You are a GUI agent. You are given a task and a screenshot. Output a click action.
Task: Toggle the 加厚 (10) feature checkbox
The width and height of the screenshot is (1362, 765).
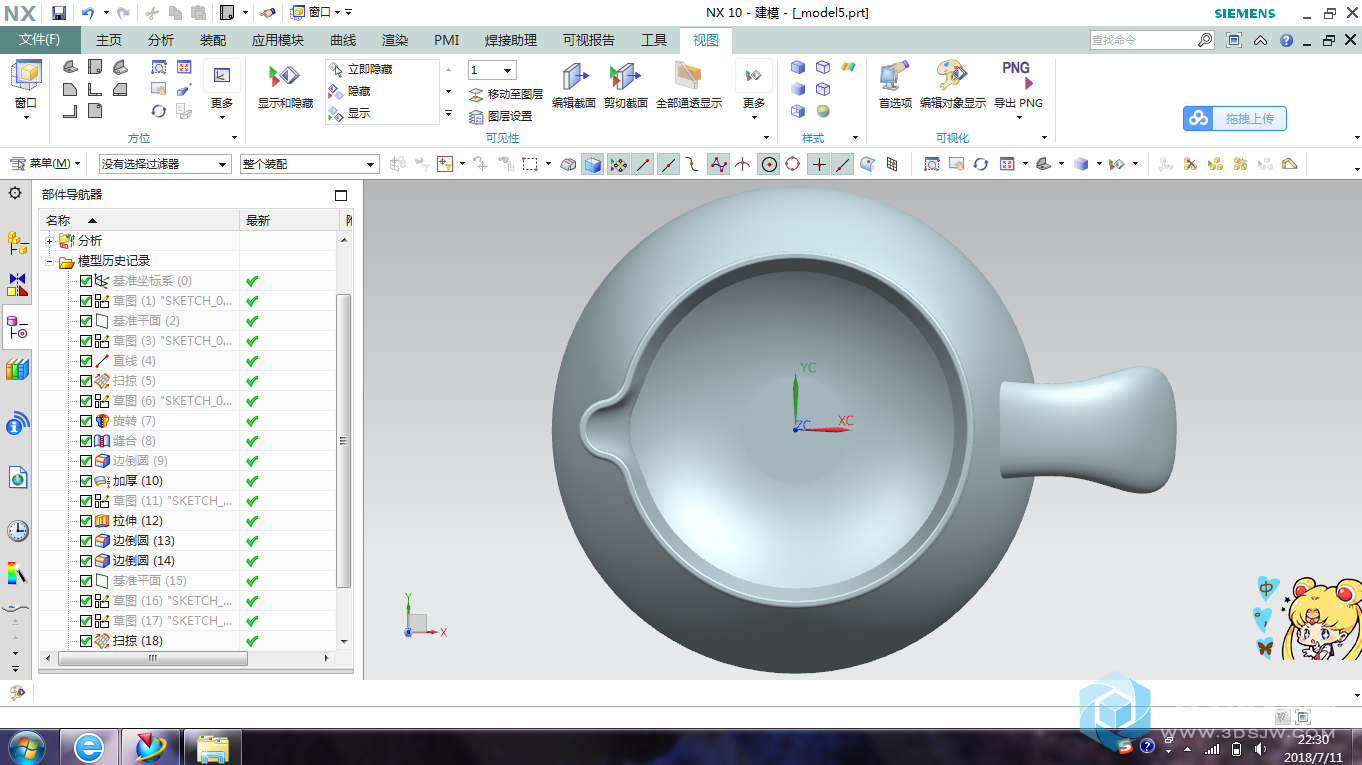[86, 481]
